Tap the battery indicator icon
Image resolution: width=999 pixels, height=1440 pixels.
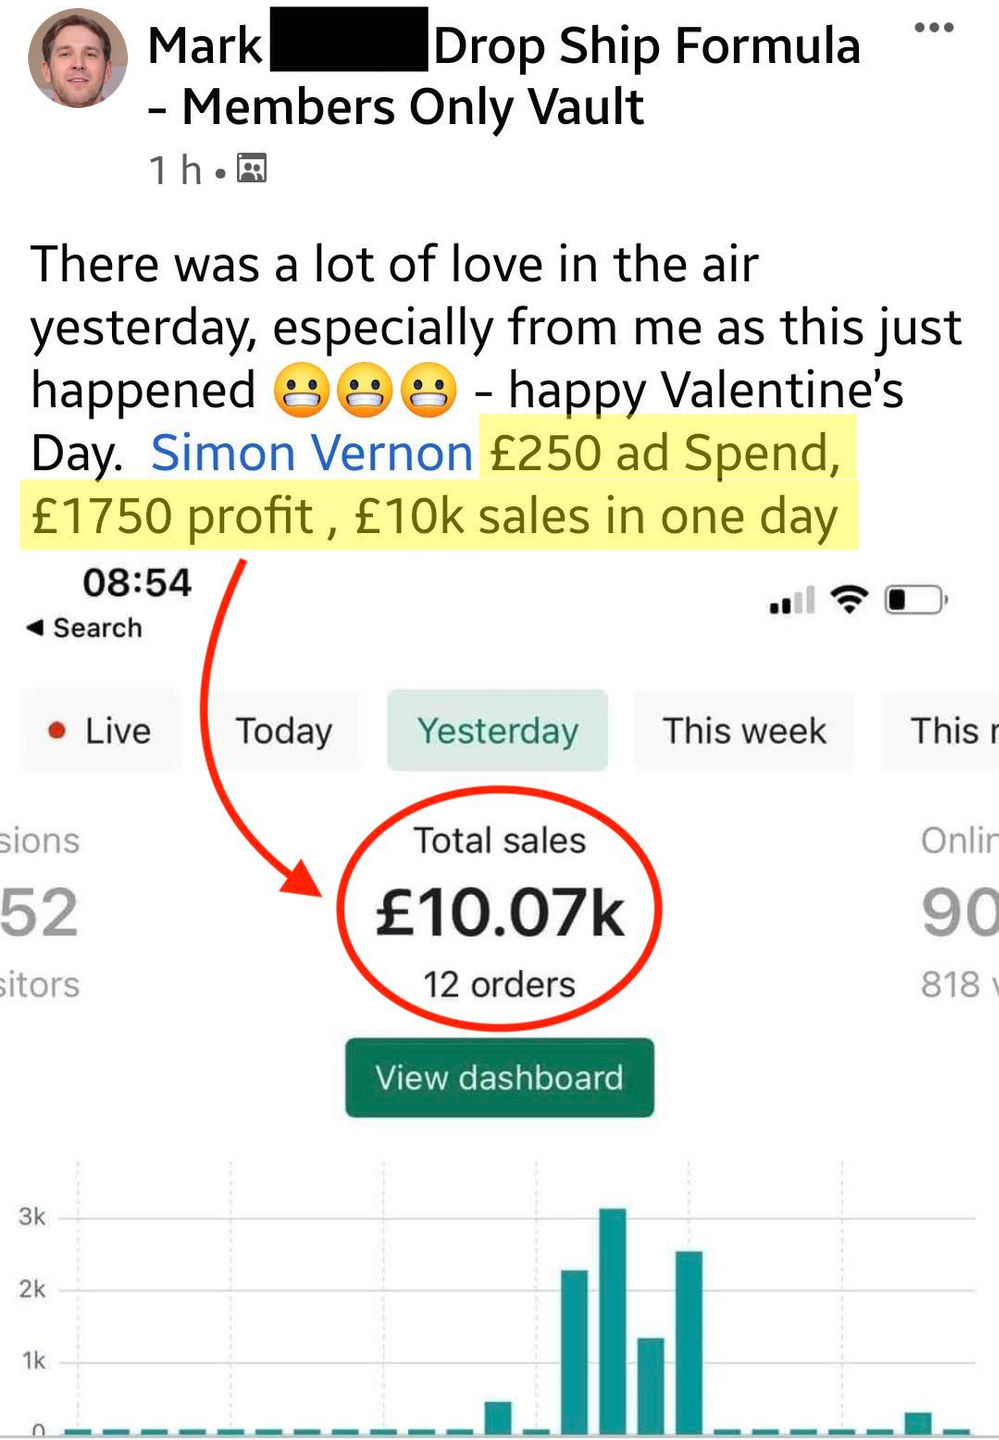click(x=916, y=600)
